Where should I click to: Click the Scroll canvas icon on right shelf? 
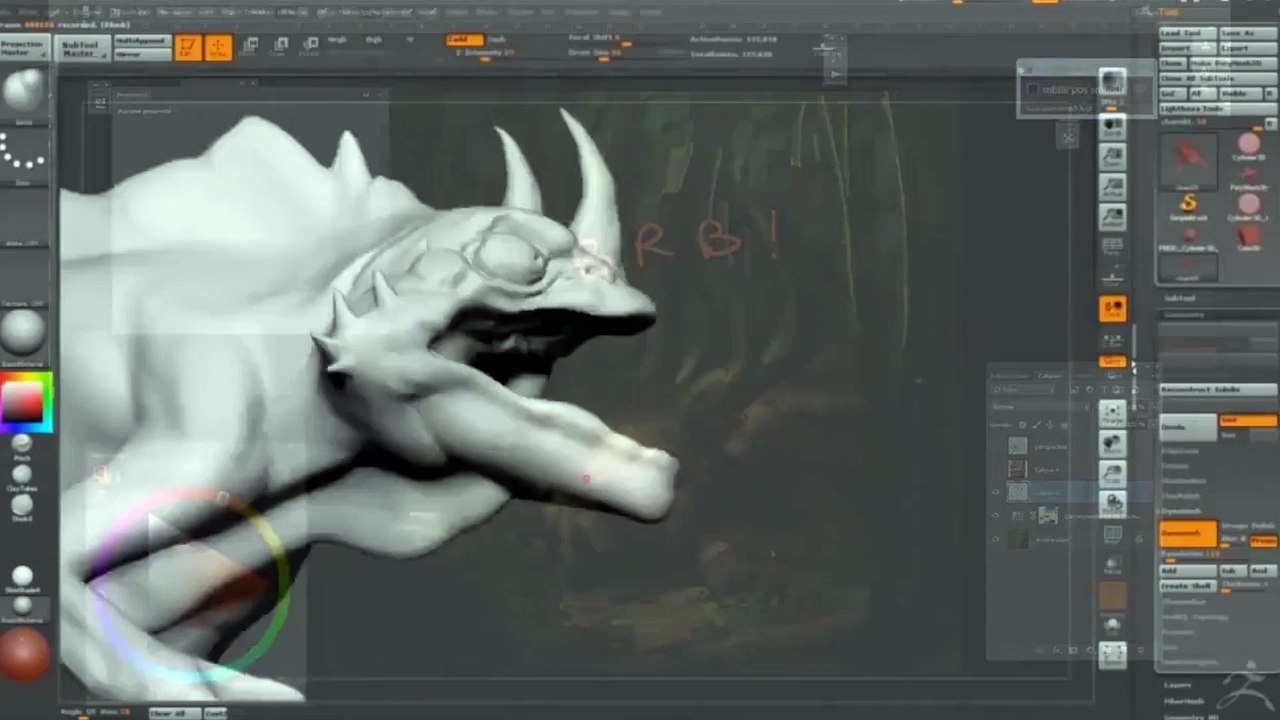tap(1112, 128)
